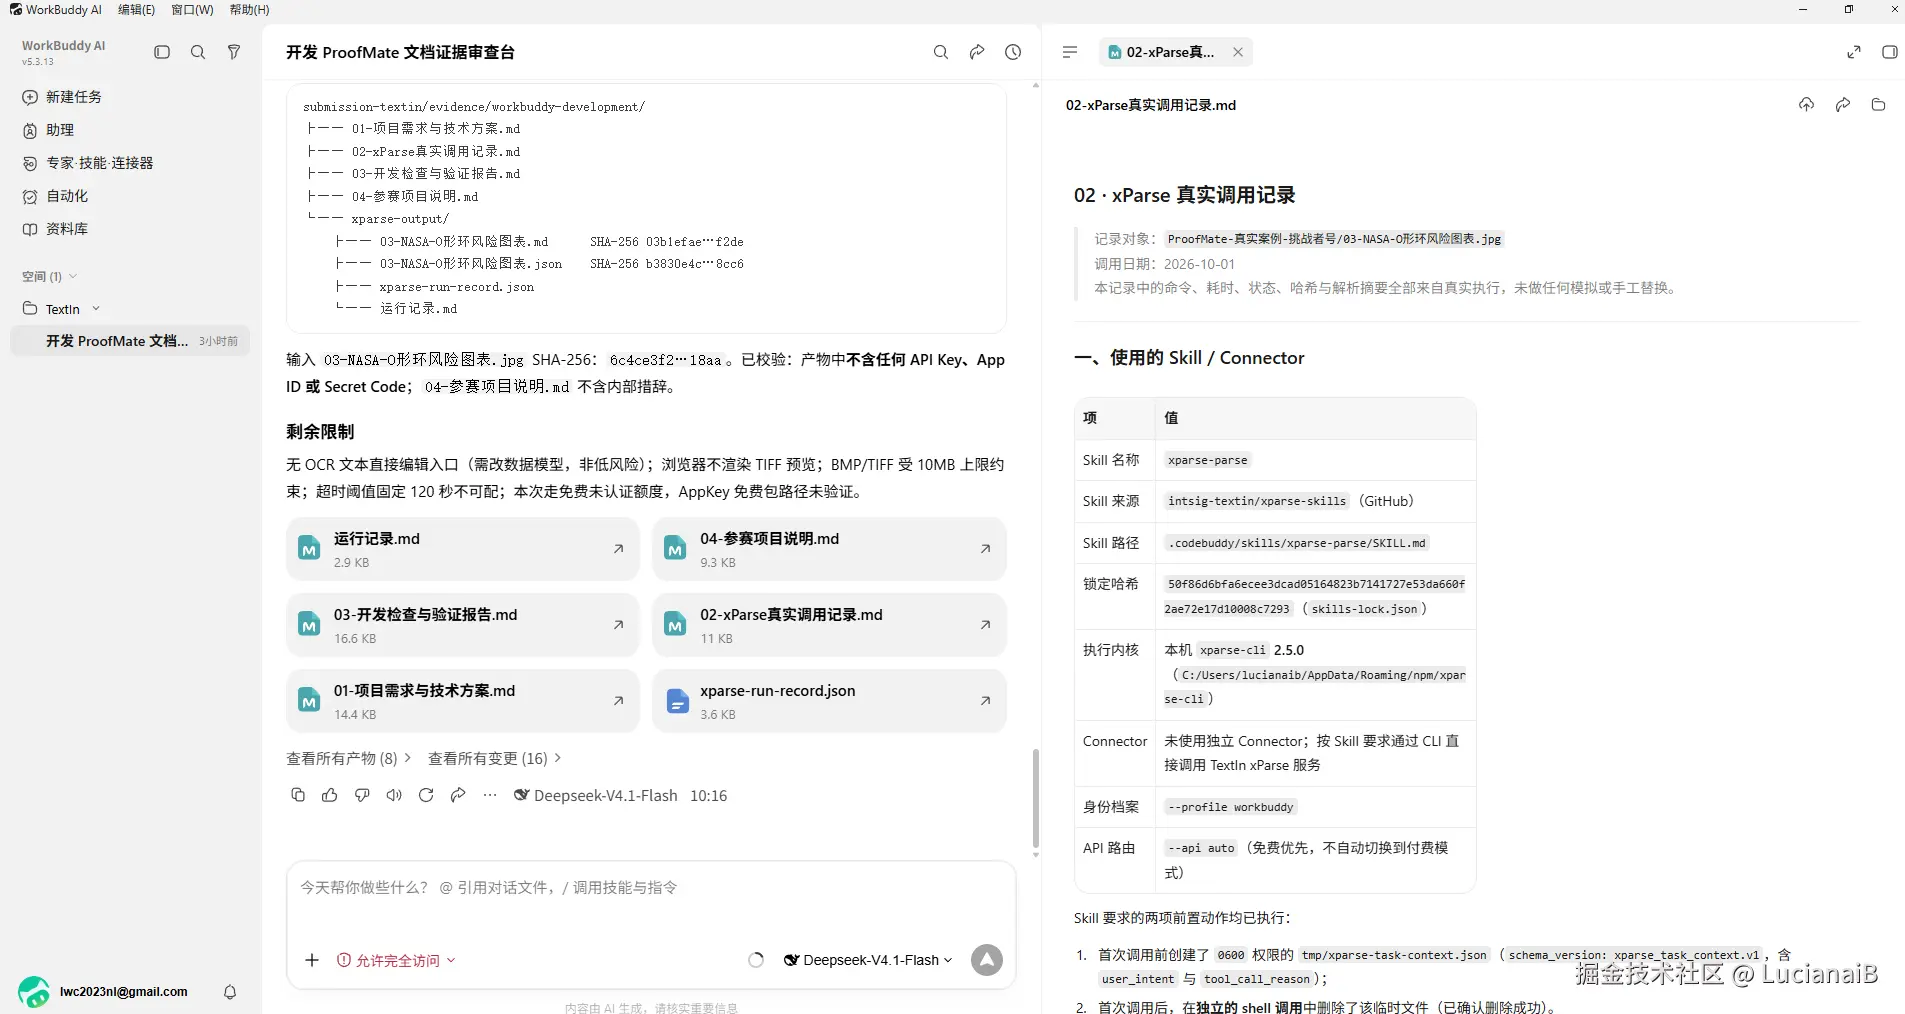Read the response aloud speaker icon

(x=394, y=795)
